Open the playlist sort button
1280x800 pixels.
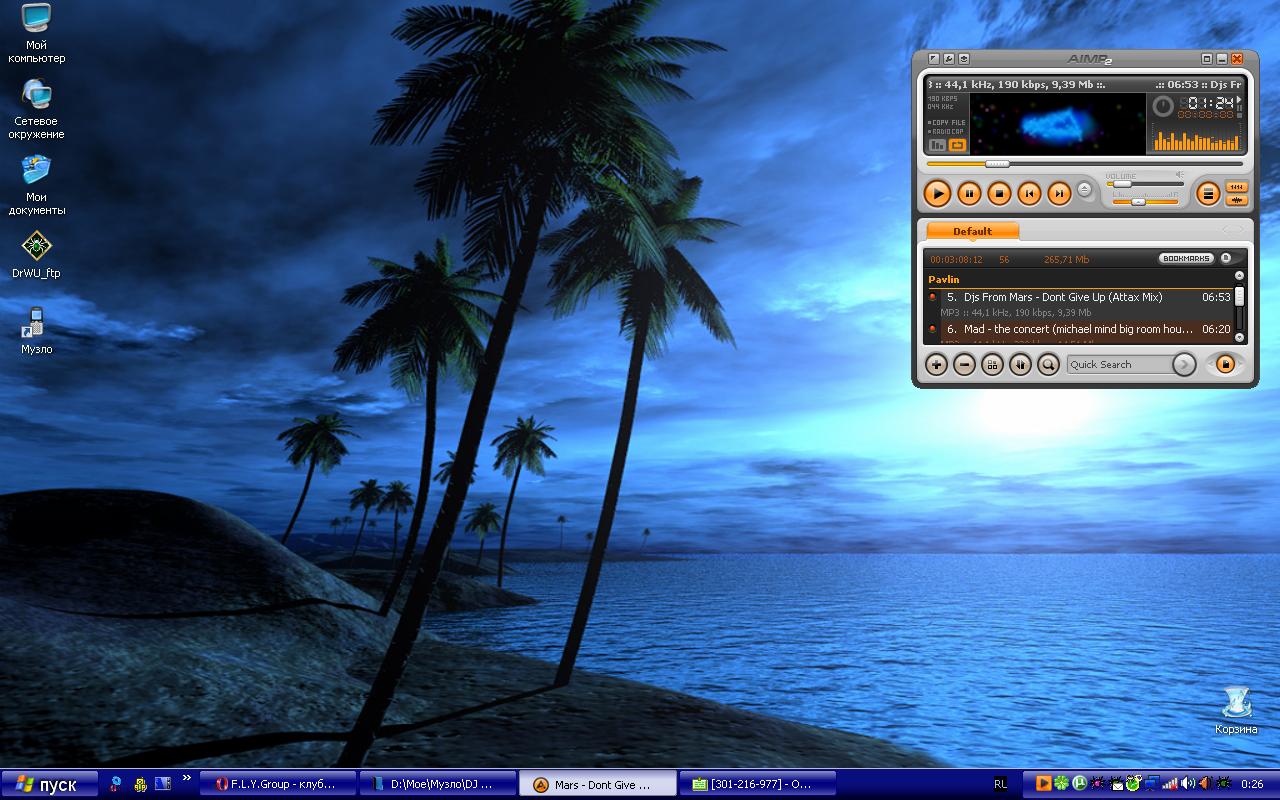tap(1020, 365)
